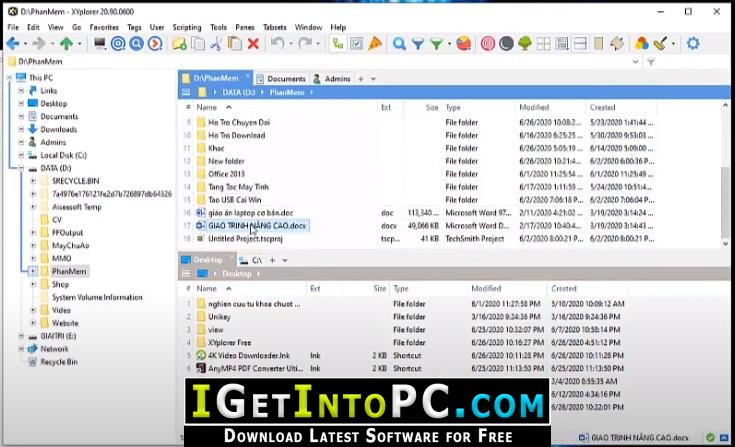
Task: Click the orange pizza slice toolbar icon
Action: tap(375, 44)
